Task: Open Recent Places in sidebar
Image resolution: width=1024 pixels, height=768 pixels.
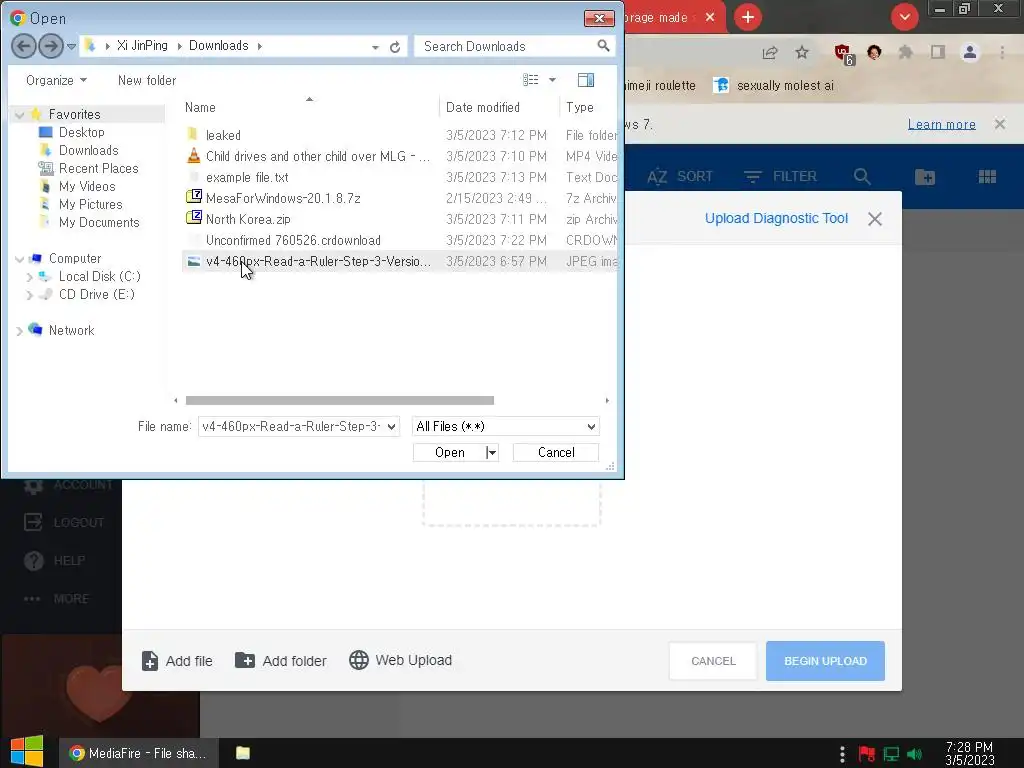Action: 99,168
